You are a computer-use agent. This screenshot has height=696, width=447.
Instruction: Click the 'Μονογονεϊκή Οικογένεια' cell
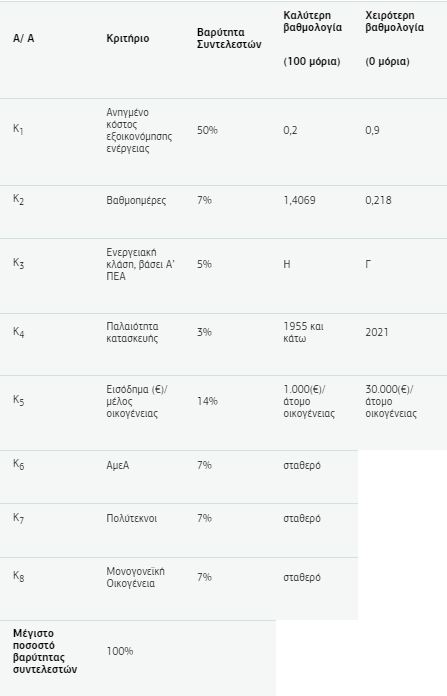pos(135,577)
